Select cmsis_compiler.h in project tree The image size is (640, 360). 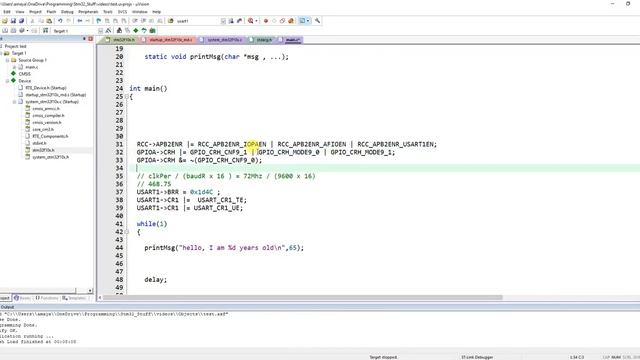48,116
